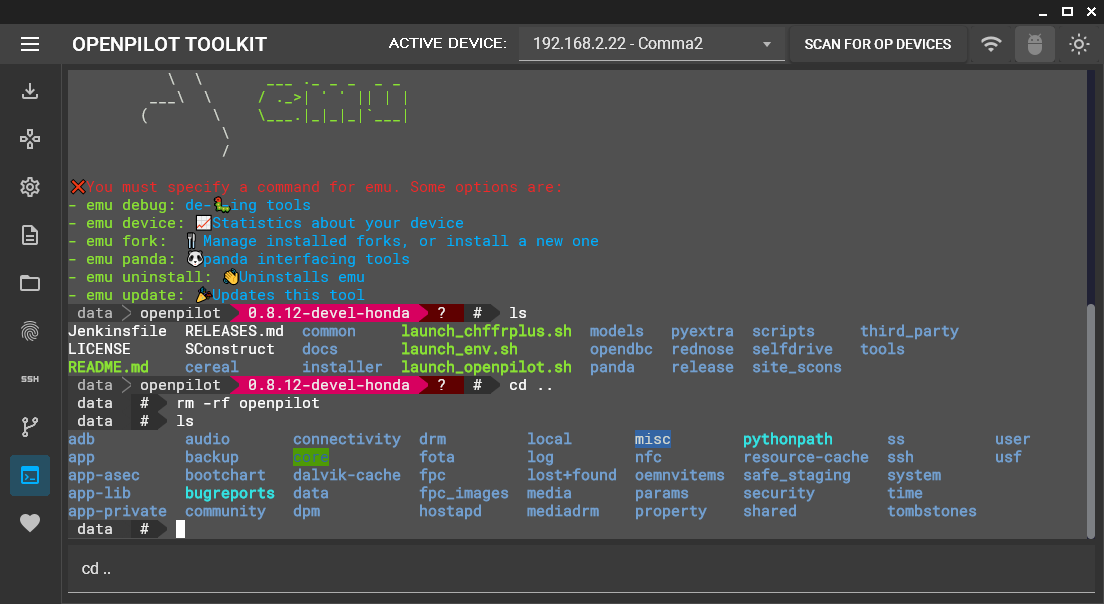Click 'selfdrive' directory name in terminal
Image resolution: width=1104 pixels, height=604 pixels.
(792, 349)
